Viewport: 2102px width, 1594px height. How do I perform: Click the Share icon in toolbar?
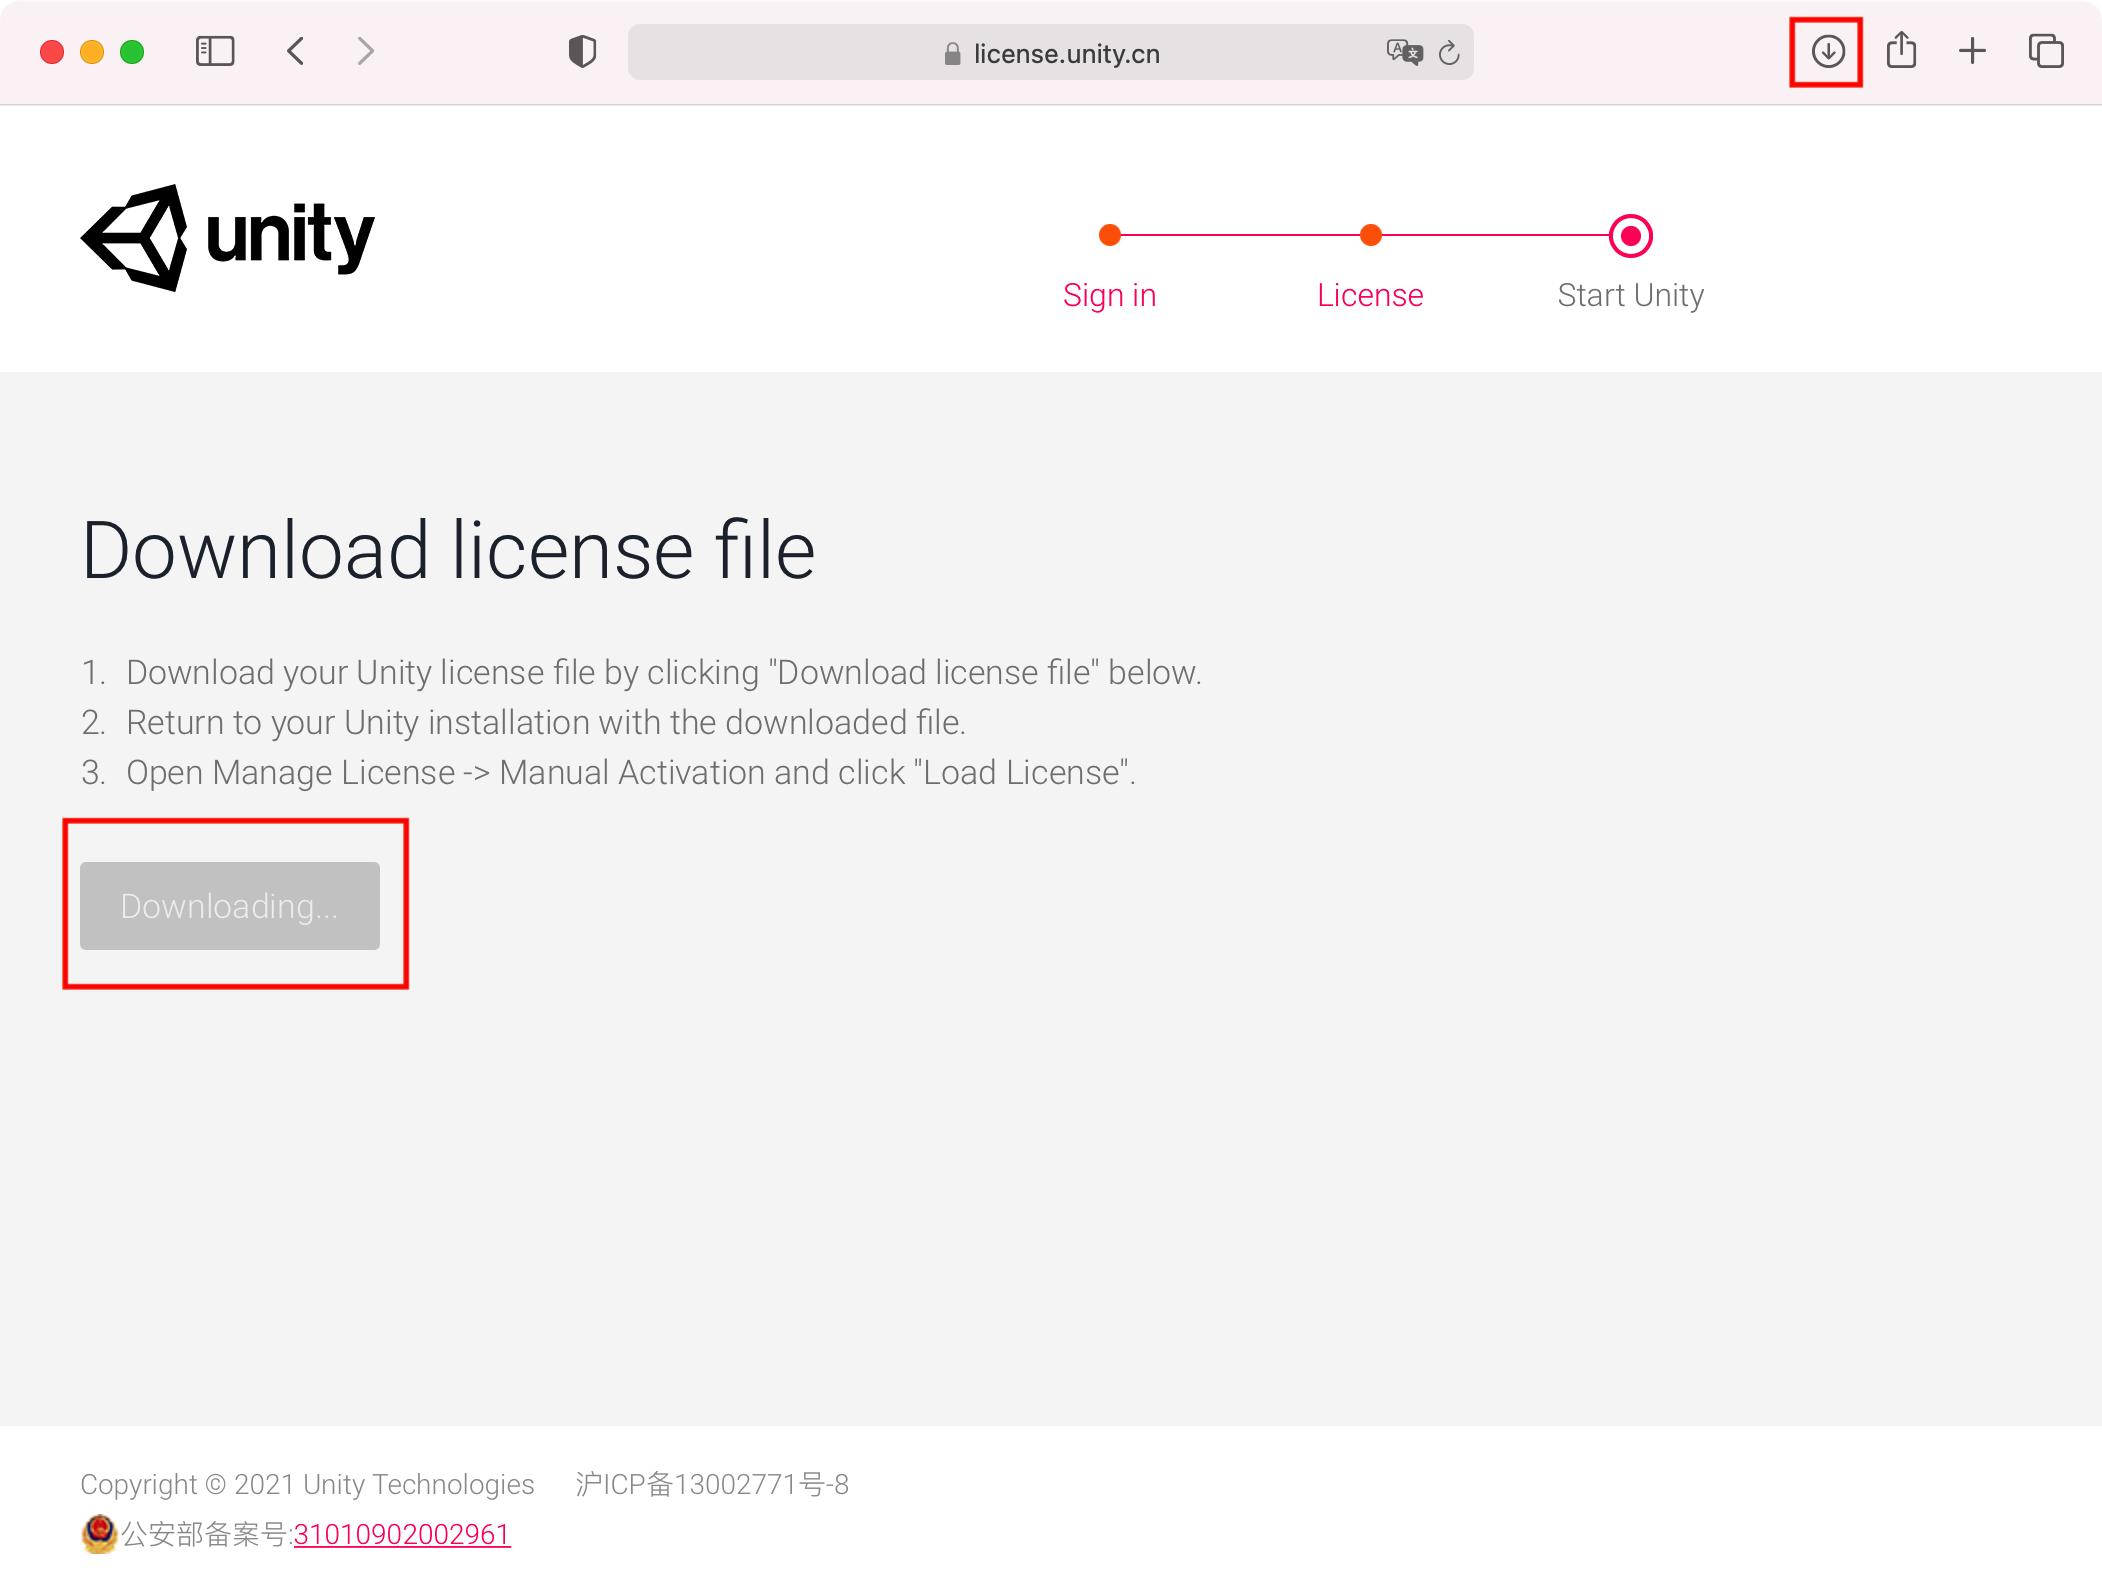tap(1901, 51)
